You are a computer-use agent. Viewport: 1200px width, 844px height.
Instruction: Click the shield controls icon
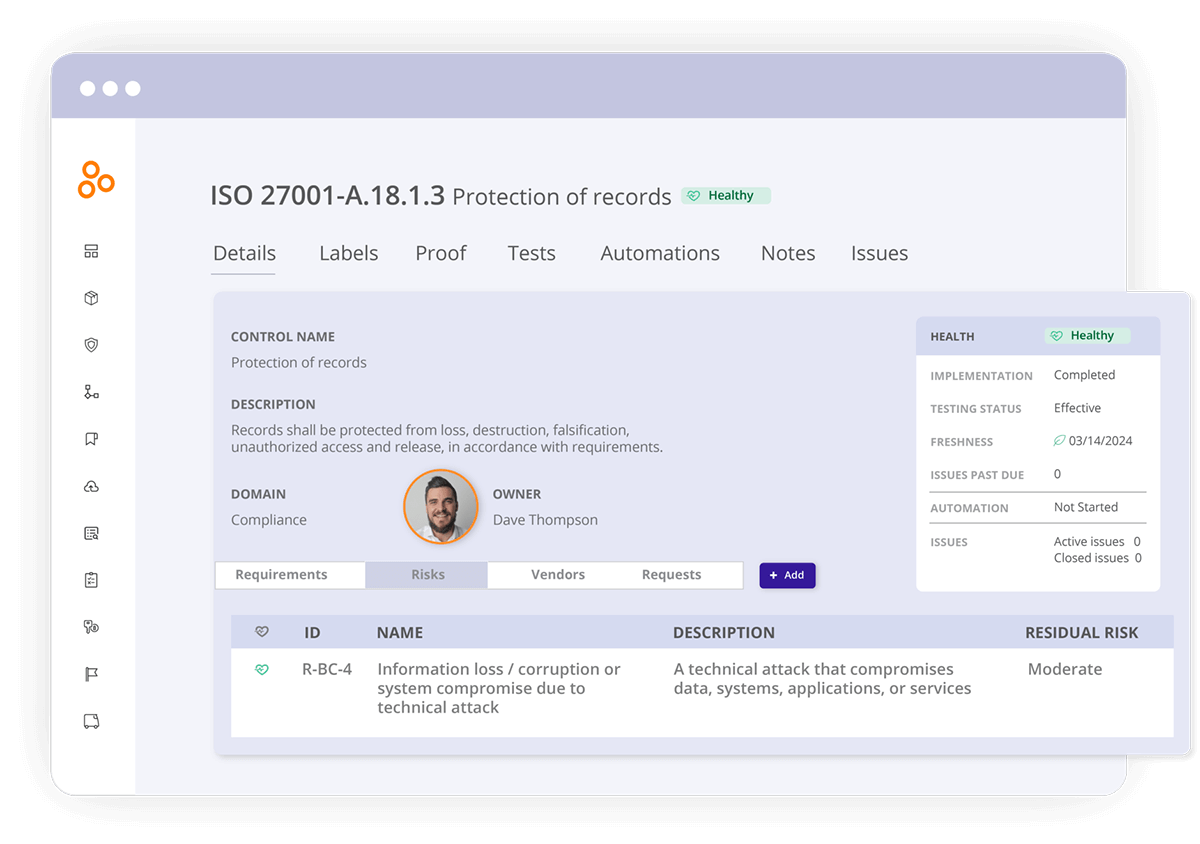[x=91, y=344]
